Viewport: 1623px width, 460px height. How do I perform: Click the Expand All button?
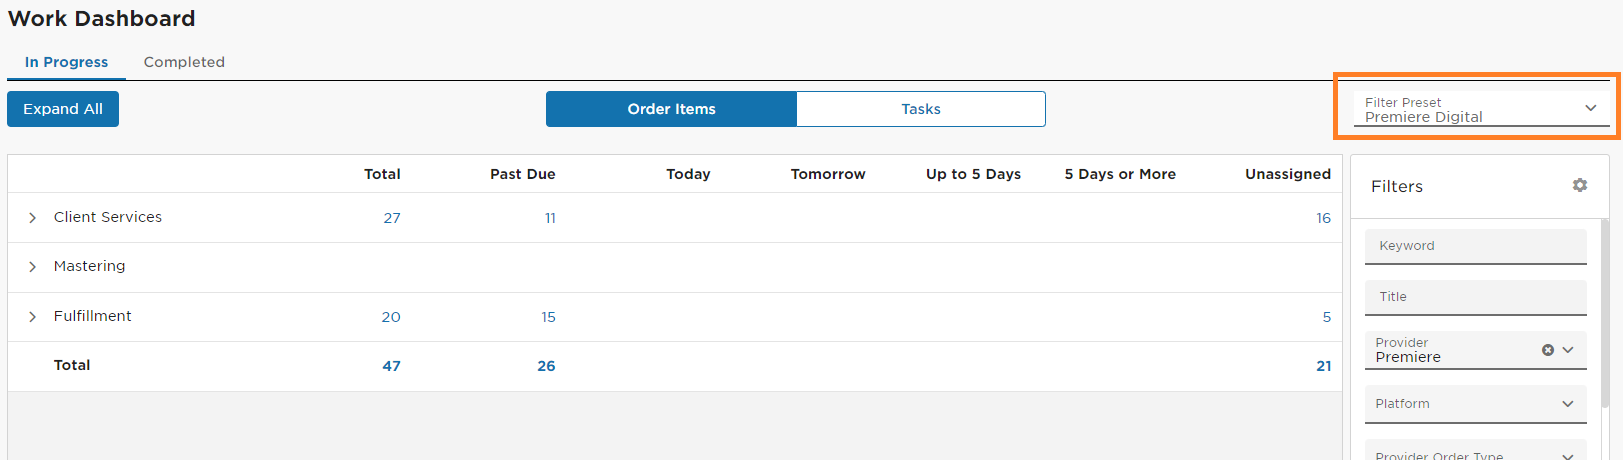point(63,109)
